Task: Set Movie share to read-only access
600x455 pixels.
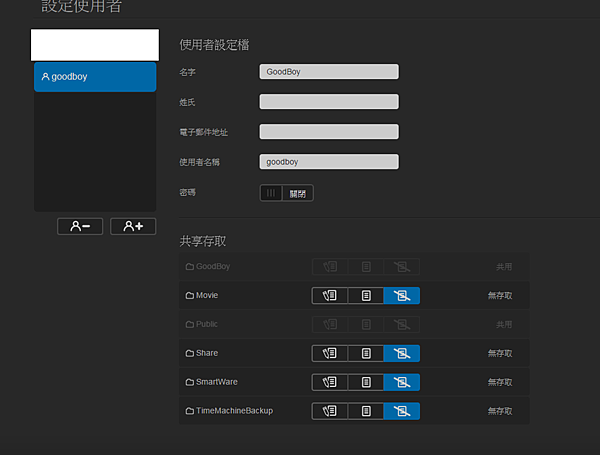Action: 366,296
